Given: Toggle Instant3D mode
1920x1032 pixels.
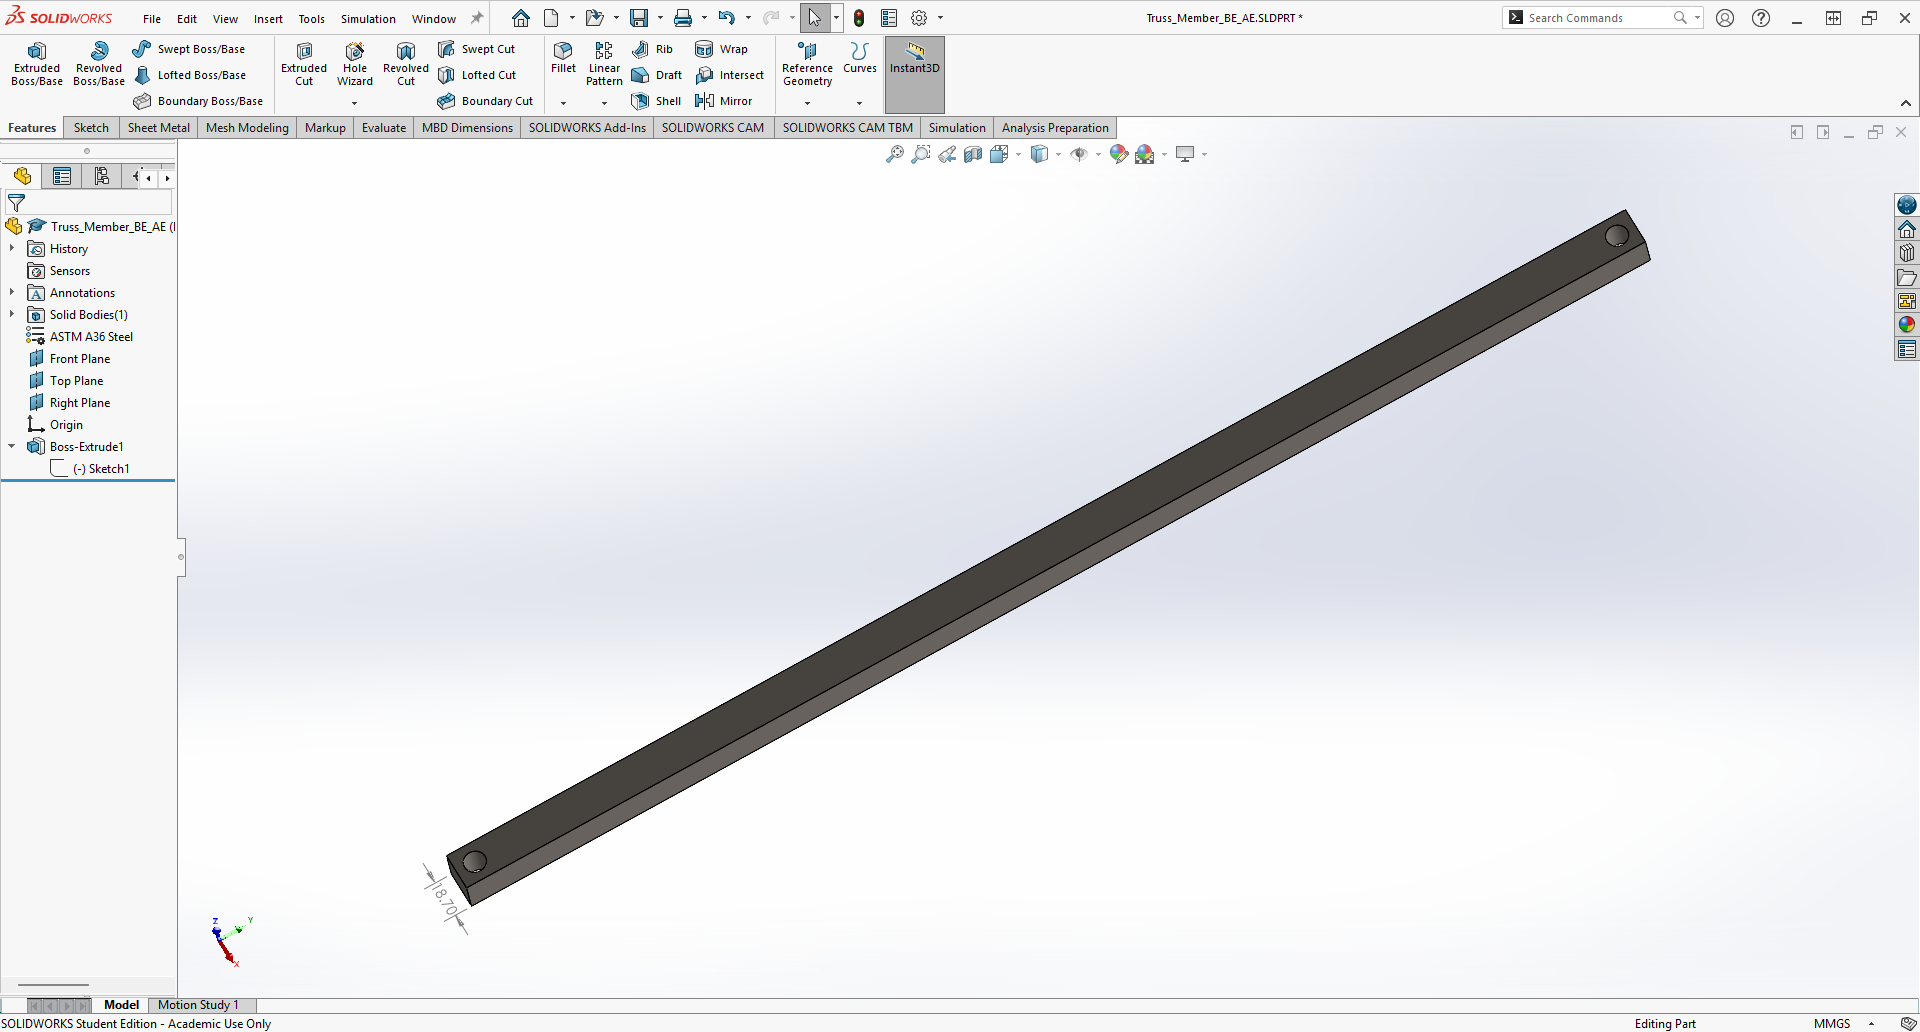Looking at the screenshot, I should 915,75.
